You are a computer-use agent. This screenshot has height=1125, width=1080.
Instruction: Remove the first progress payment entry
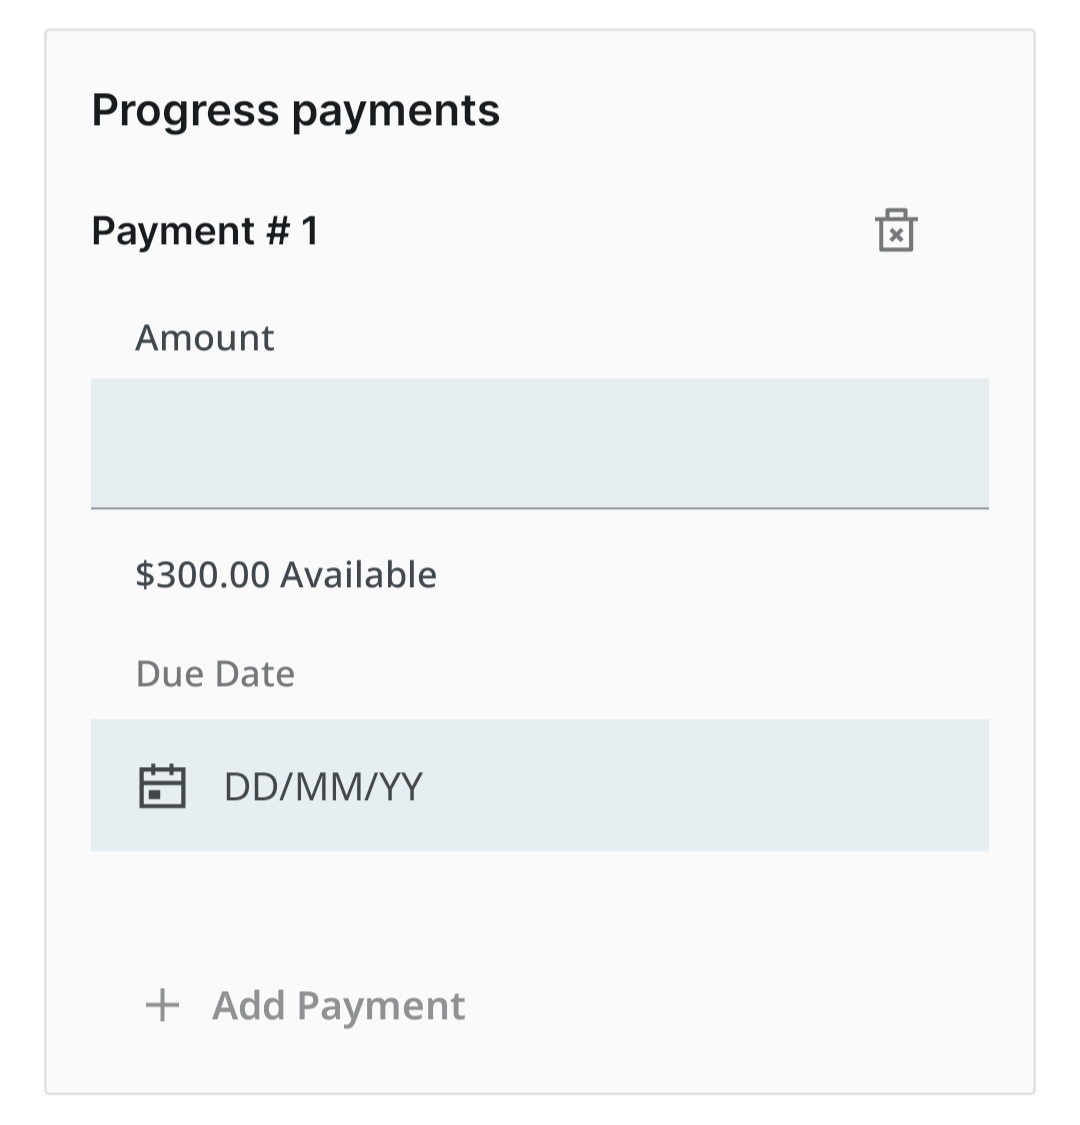(896, 231)
